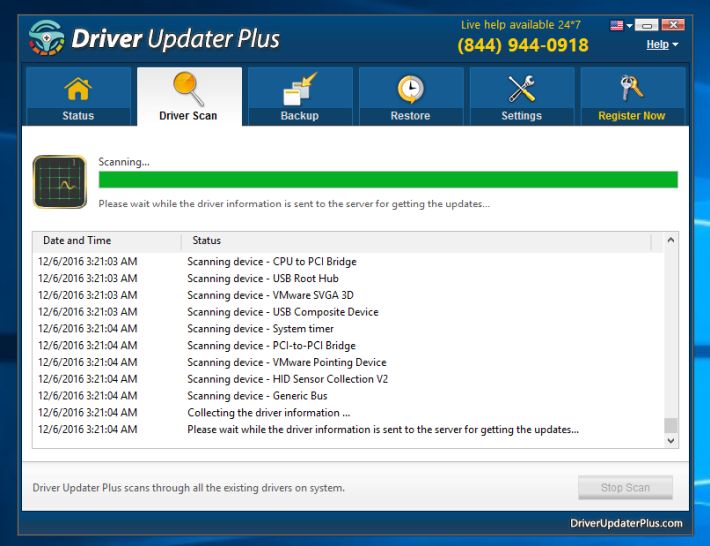Image resolution: width=710 pixels, height=546 pixels.
Task: Click the Settings wrench and screwdriver icon
Action: 521,89
